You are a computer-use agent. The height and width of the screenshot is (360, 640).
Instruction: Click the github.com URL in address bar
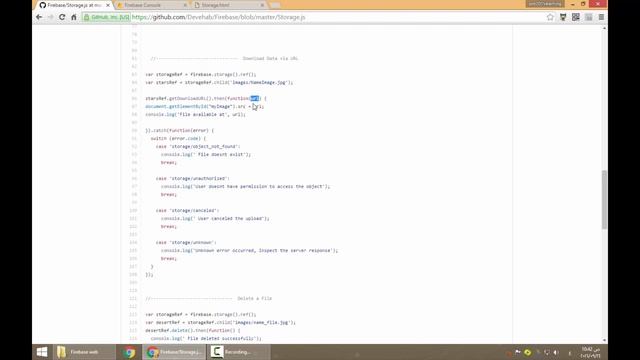point(218,17)
